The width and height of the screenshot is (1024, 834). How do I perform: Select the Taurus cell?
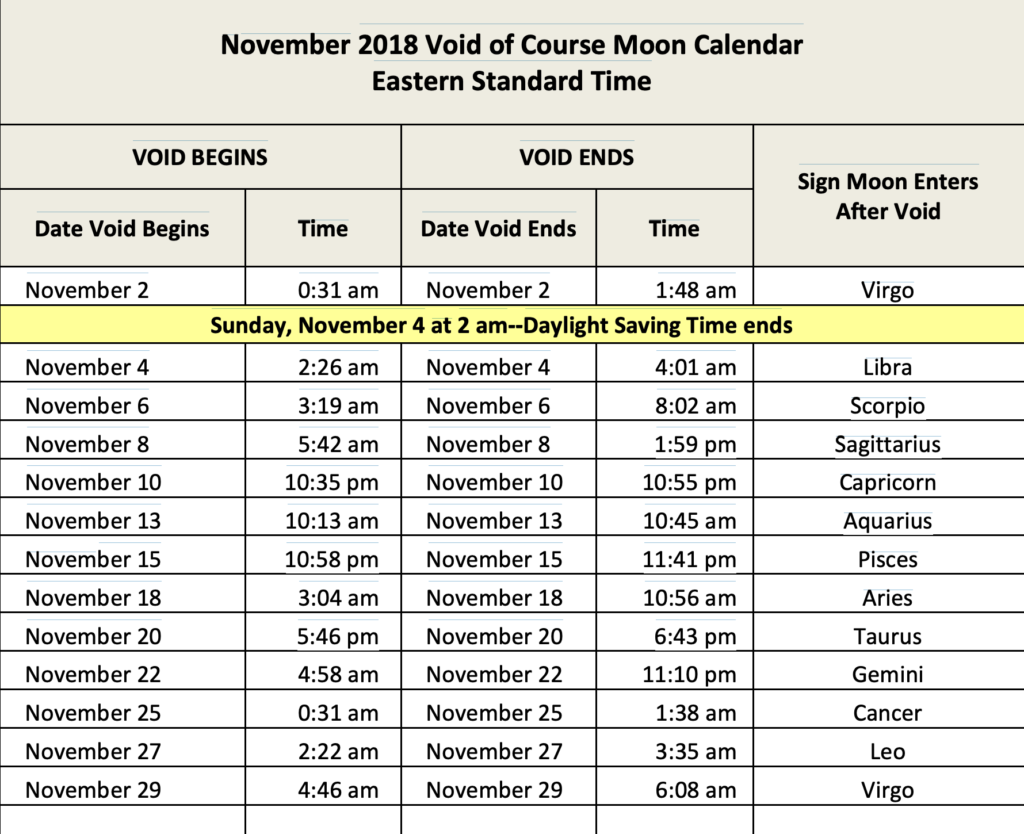(x=888, y=636)
